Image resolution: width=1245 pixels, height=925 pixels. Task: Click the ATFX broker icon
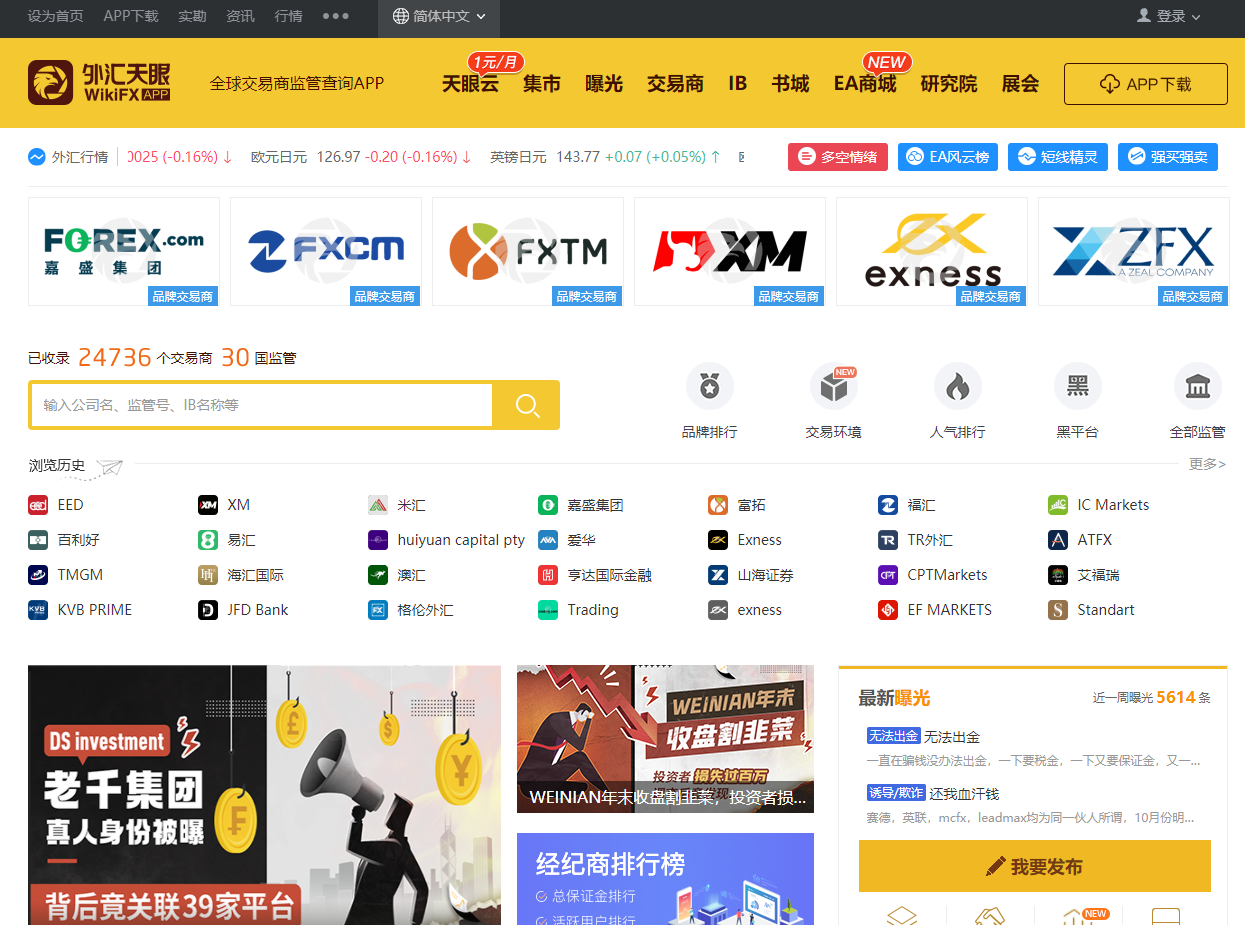click(x=1058, y=540)
